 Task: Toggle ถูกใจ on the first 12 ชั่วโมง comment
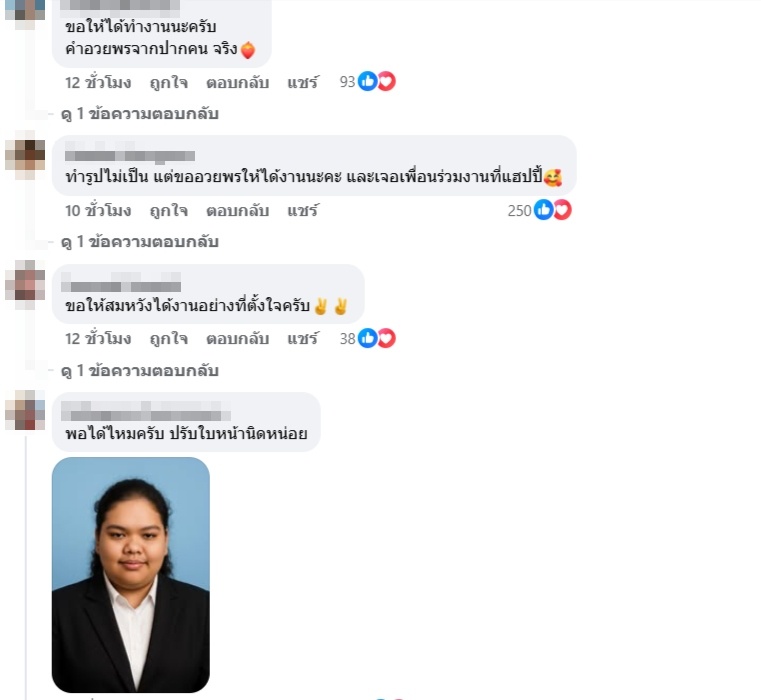[168, 83]
